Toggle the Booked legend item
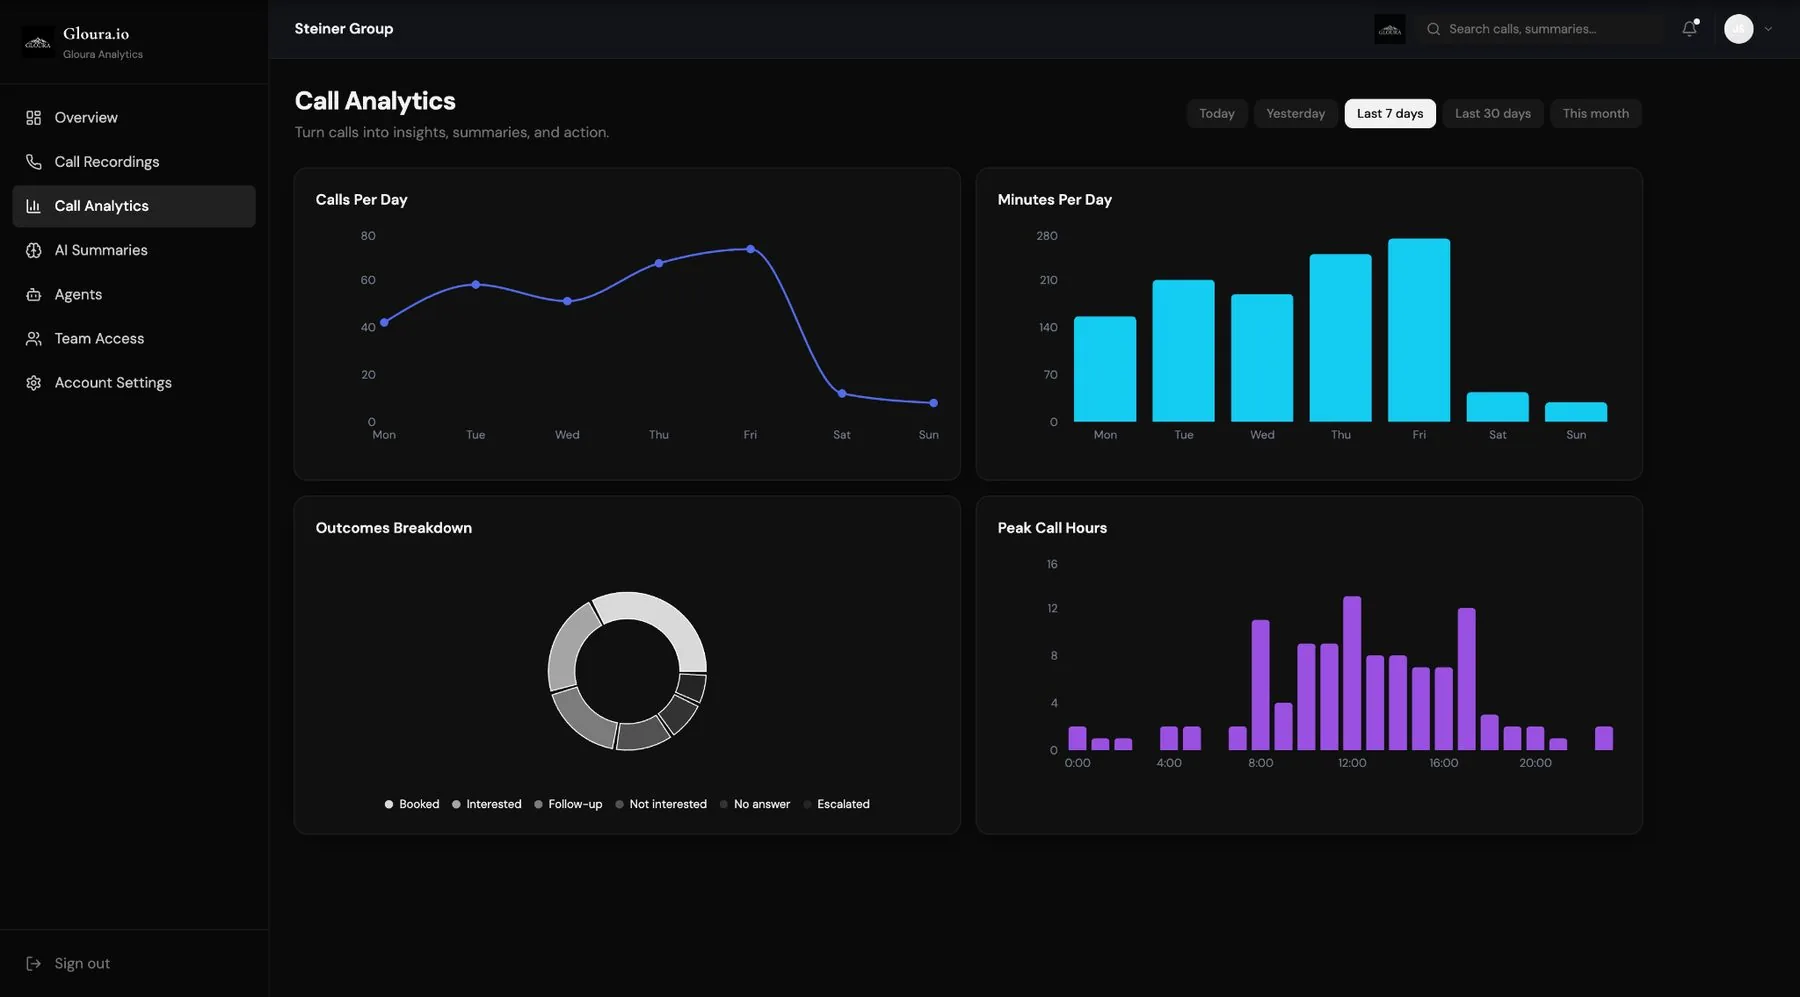Image resolution: width=1800 pixels, height=997 pixels. tap(412, 804)
